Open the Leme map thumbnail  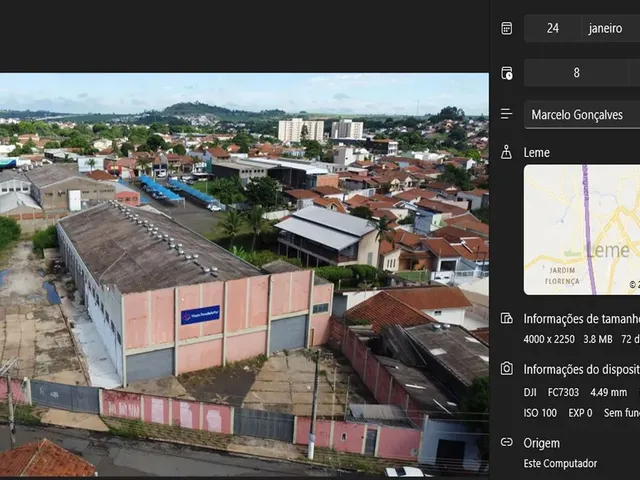582,230
